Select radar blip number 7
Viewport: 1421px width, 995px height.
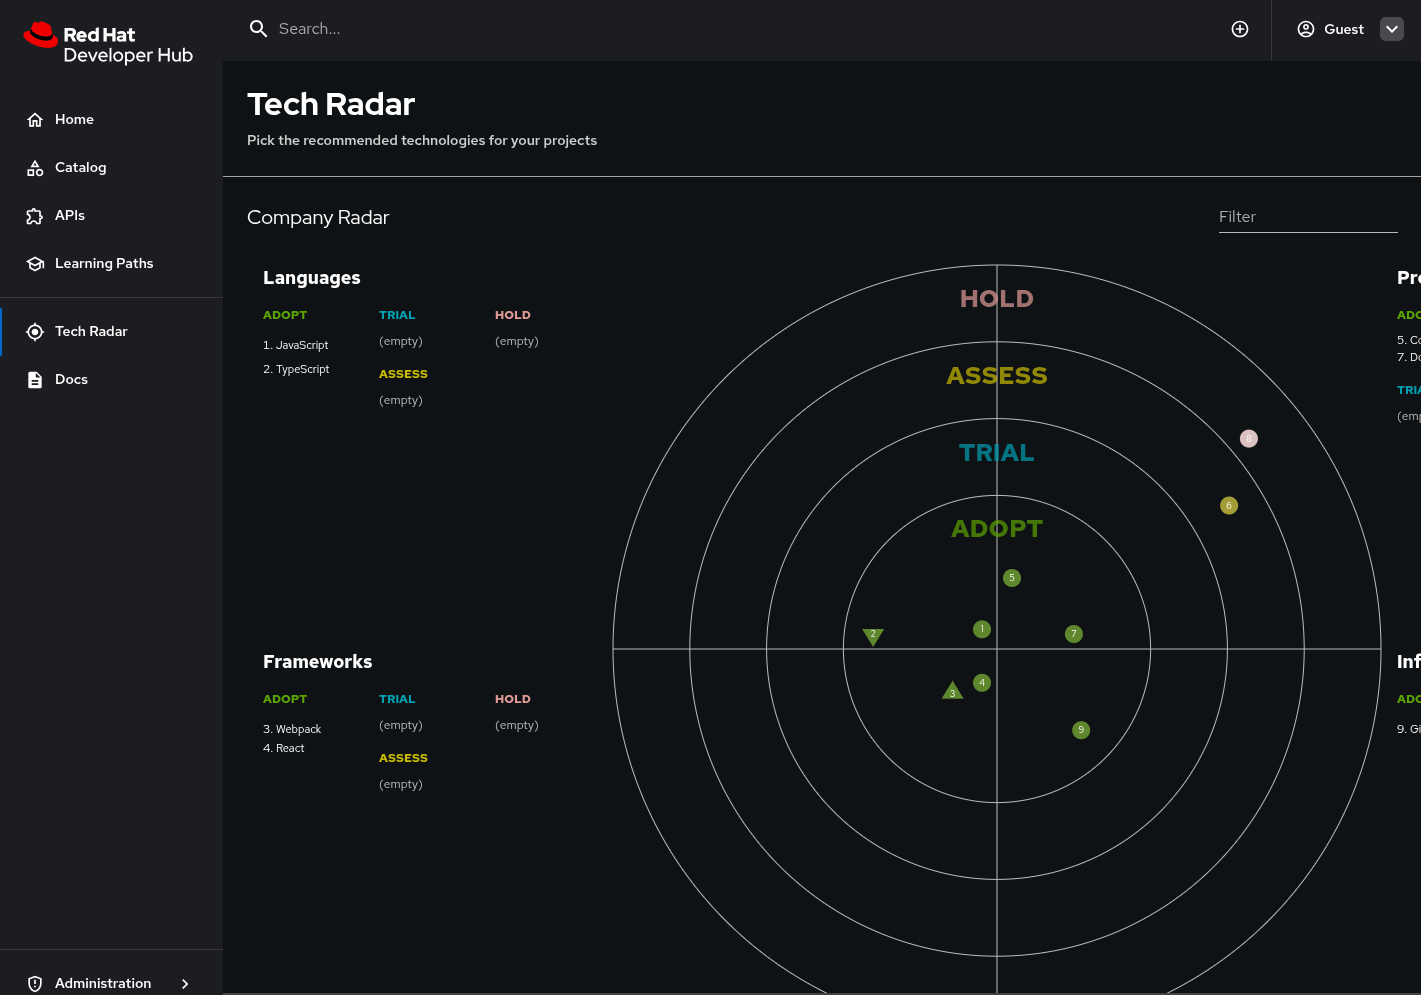(x=1074, y=634)
